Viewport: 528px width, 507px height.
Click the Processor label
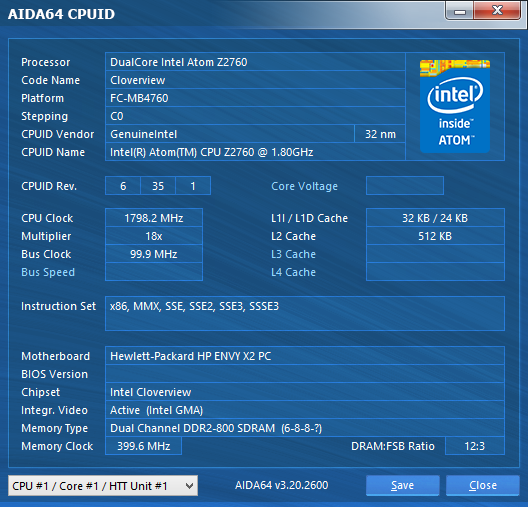[x=45, y=62]
